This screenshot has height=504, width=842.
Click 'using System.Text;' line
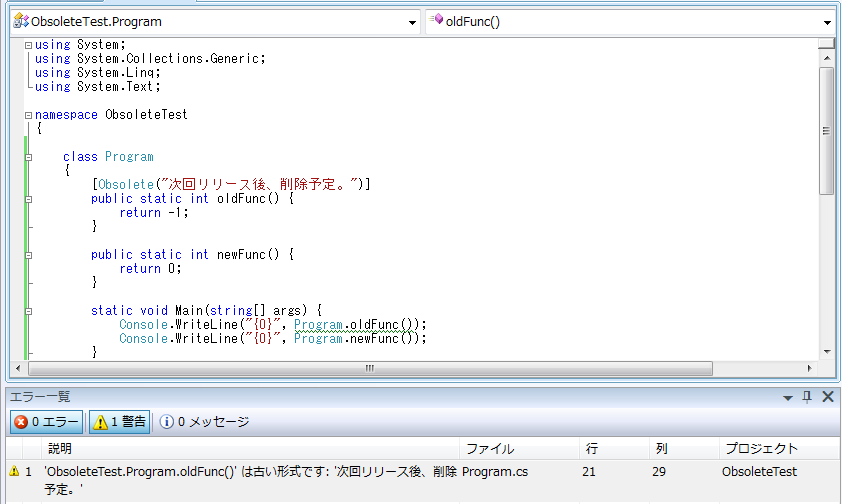98,87
